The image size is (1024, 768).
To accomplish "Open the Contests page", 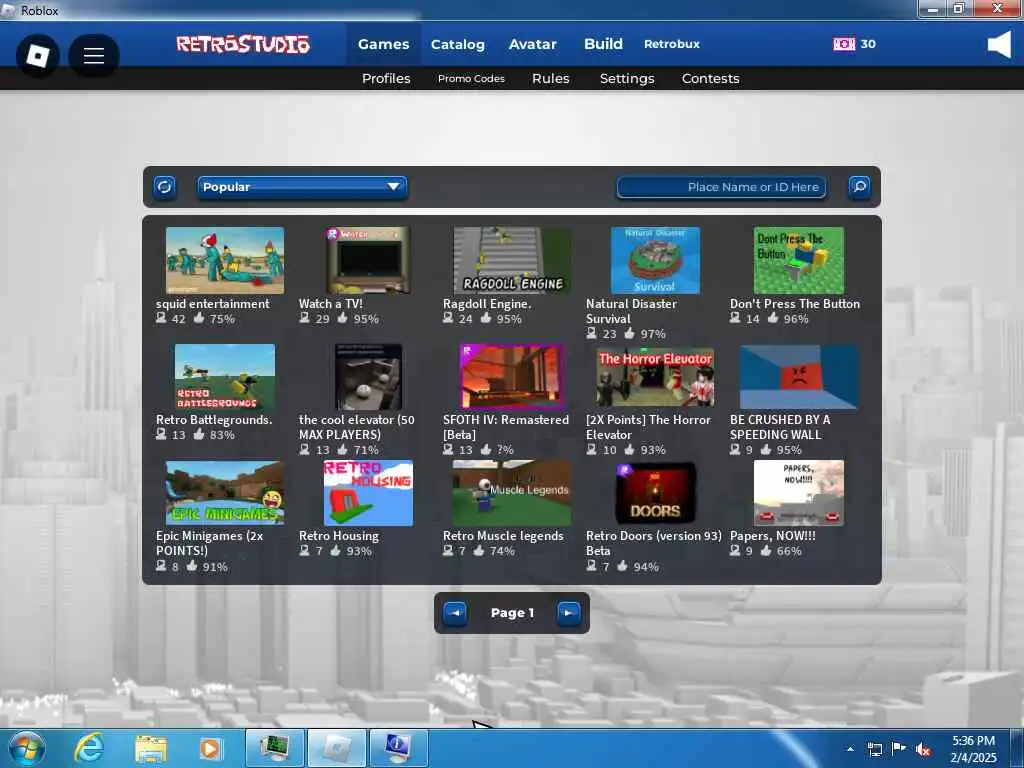I will click(710, 78).
